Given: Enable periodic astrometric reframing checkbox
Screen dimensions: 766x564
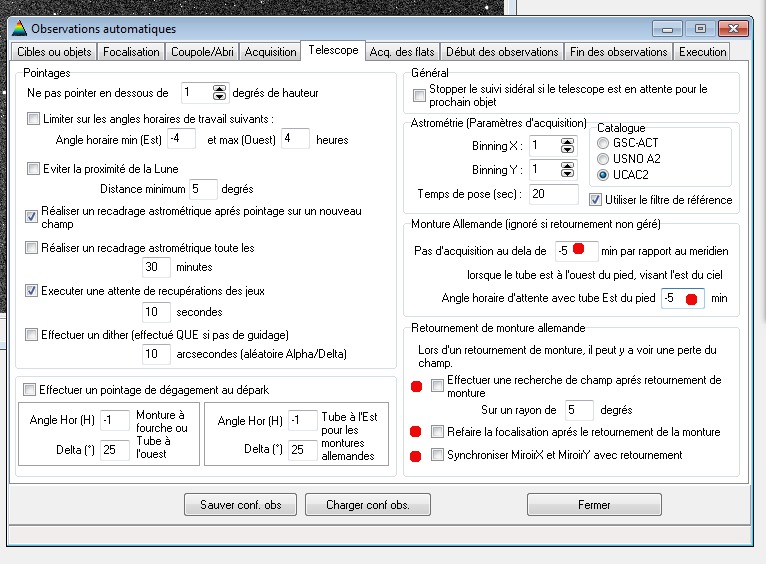Looking at the screenshot, I should pyautogui.click(x=31, y=248).
